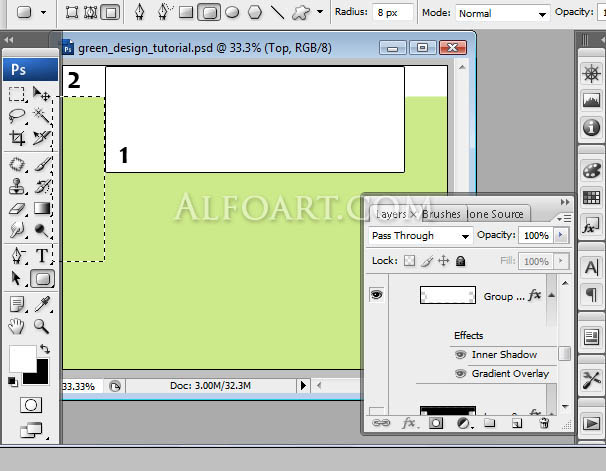Click the foreground color swatch
Screen dimensions: 606x471
[22, 359]
